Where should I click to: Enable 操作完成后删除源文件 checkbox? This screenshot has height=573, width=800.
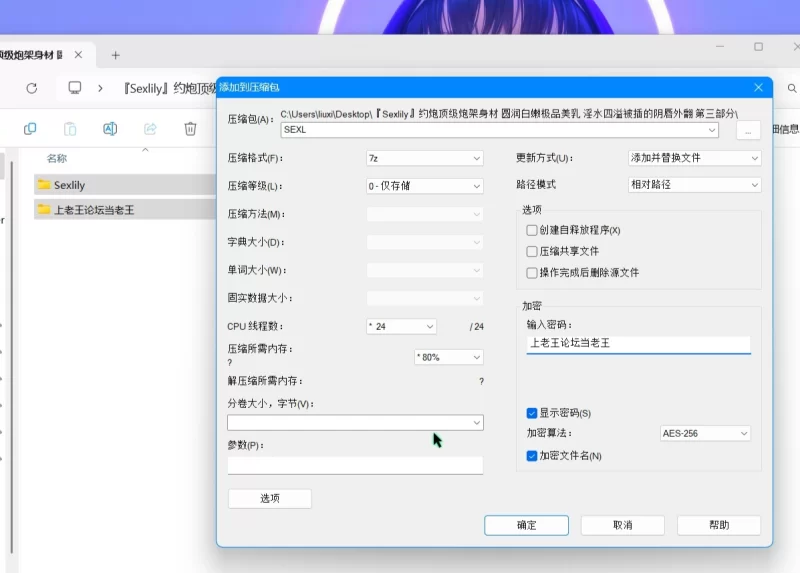click(532, 273)
